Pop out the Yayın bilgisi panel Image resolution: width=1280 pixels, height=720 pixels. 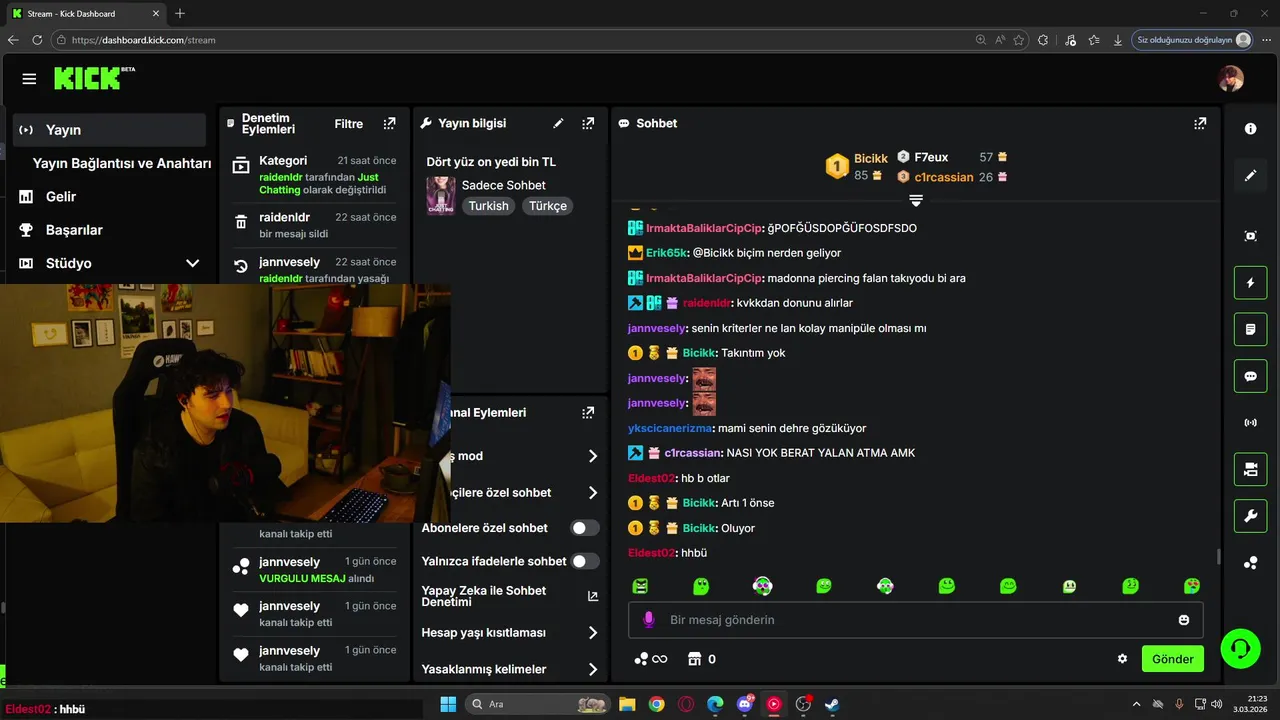pyautogui.click(x=588, y=124)
